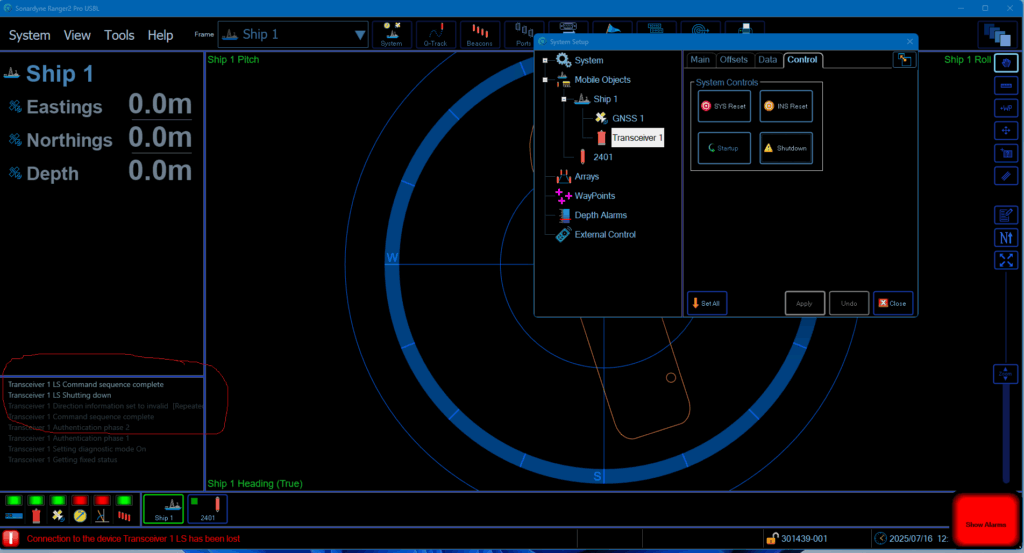Select Arrays in the setup tree
Image resolution: width=1024 pixels, height=553 pixels.
coord(586,176)
